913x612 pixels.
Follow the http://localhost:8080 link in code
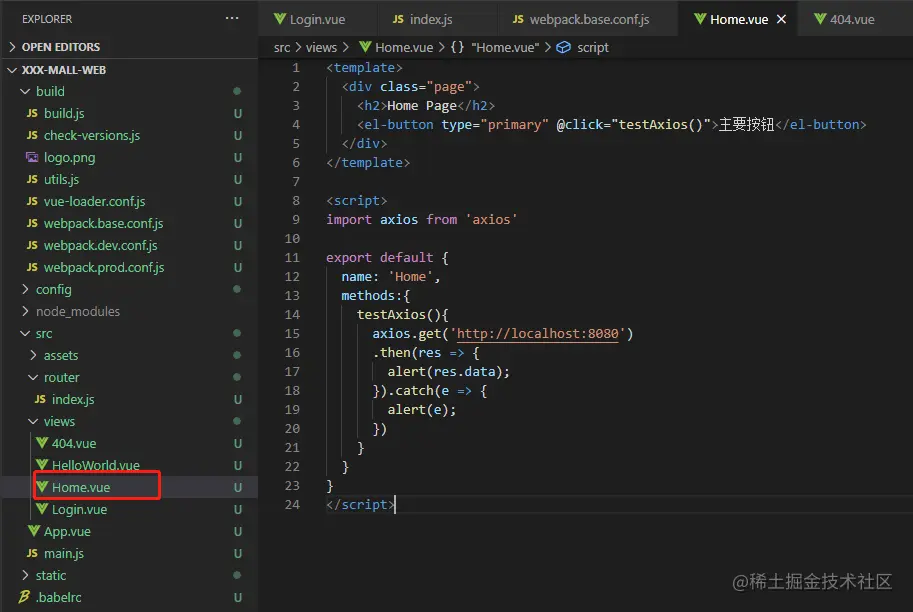click(537, 333)
